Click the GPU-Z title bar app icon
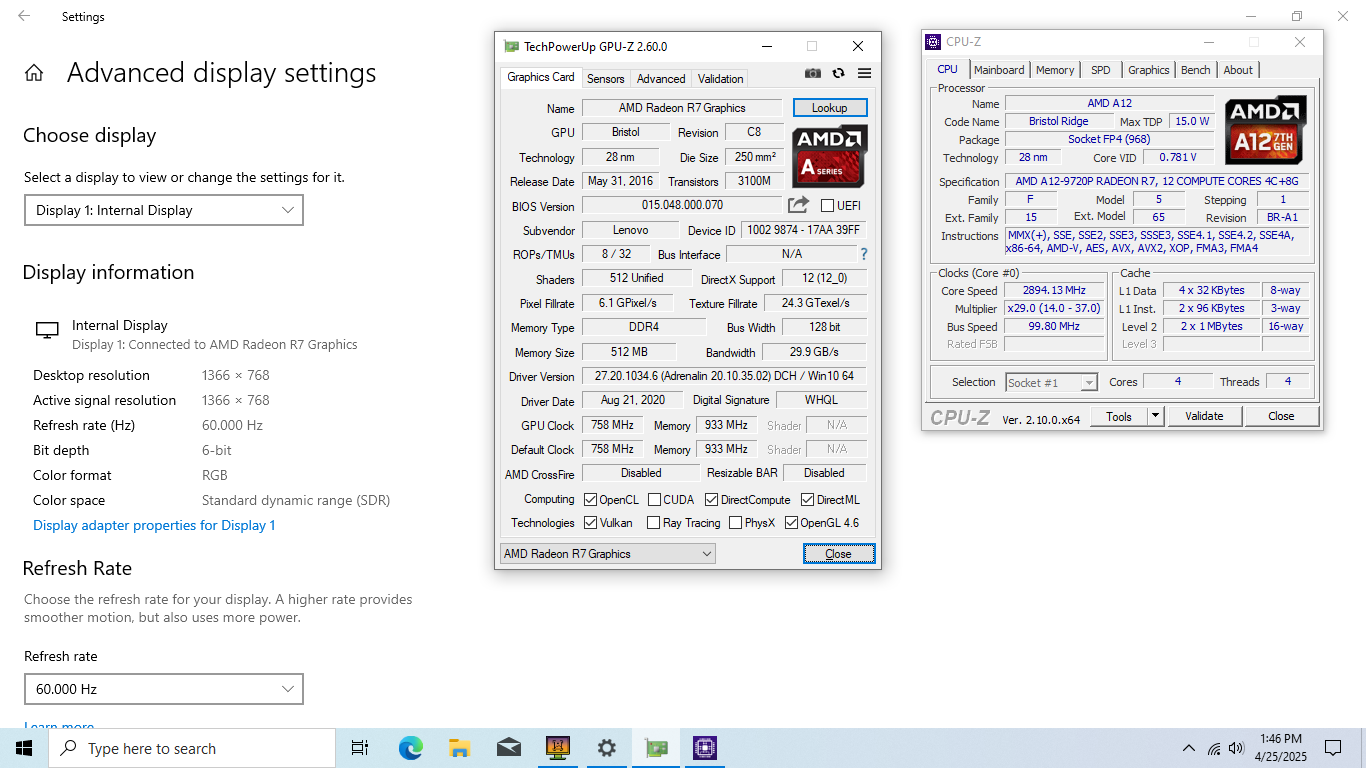The width and height of the screenshot is (1366, 768). pos(511,46)
